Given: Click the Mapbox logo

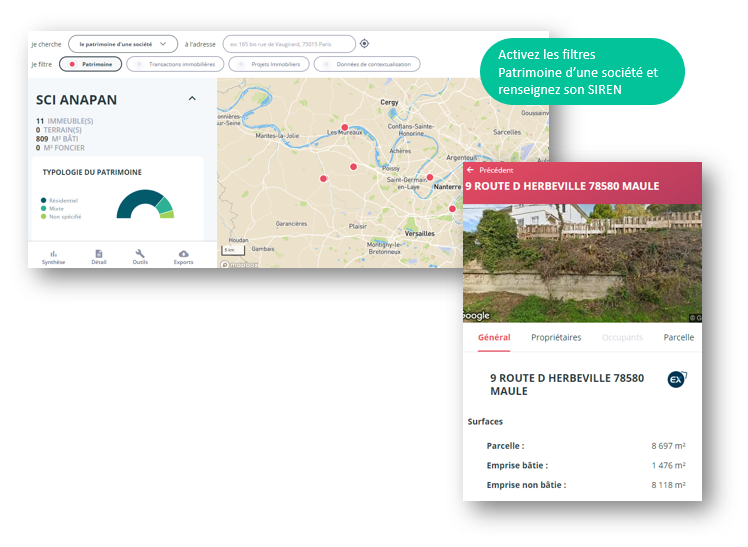Looking at the screenshot, I should coord(240,264).
